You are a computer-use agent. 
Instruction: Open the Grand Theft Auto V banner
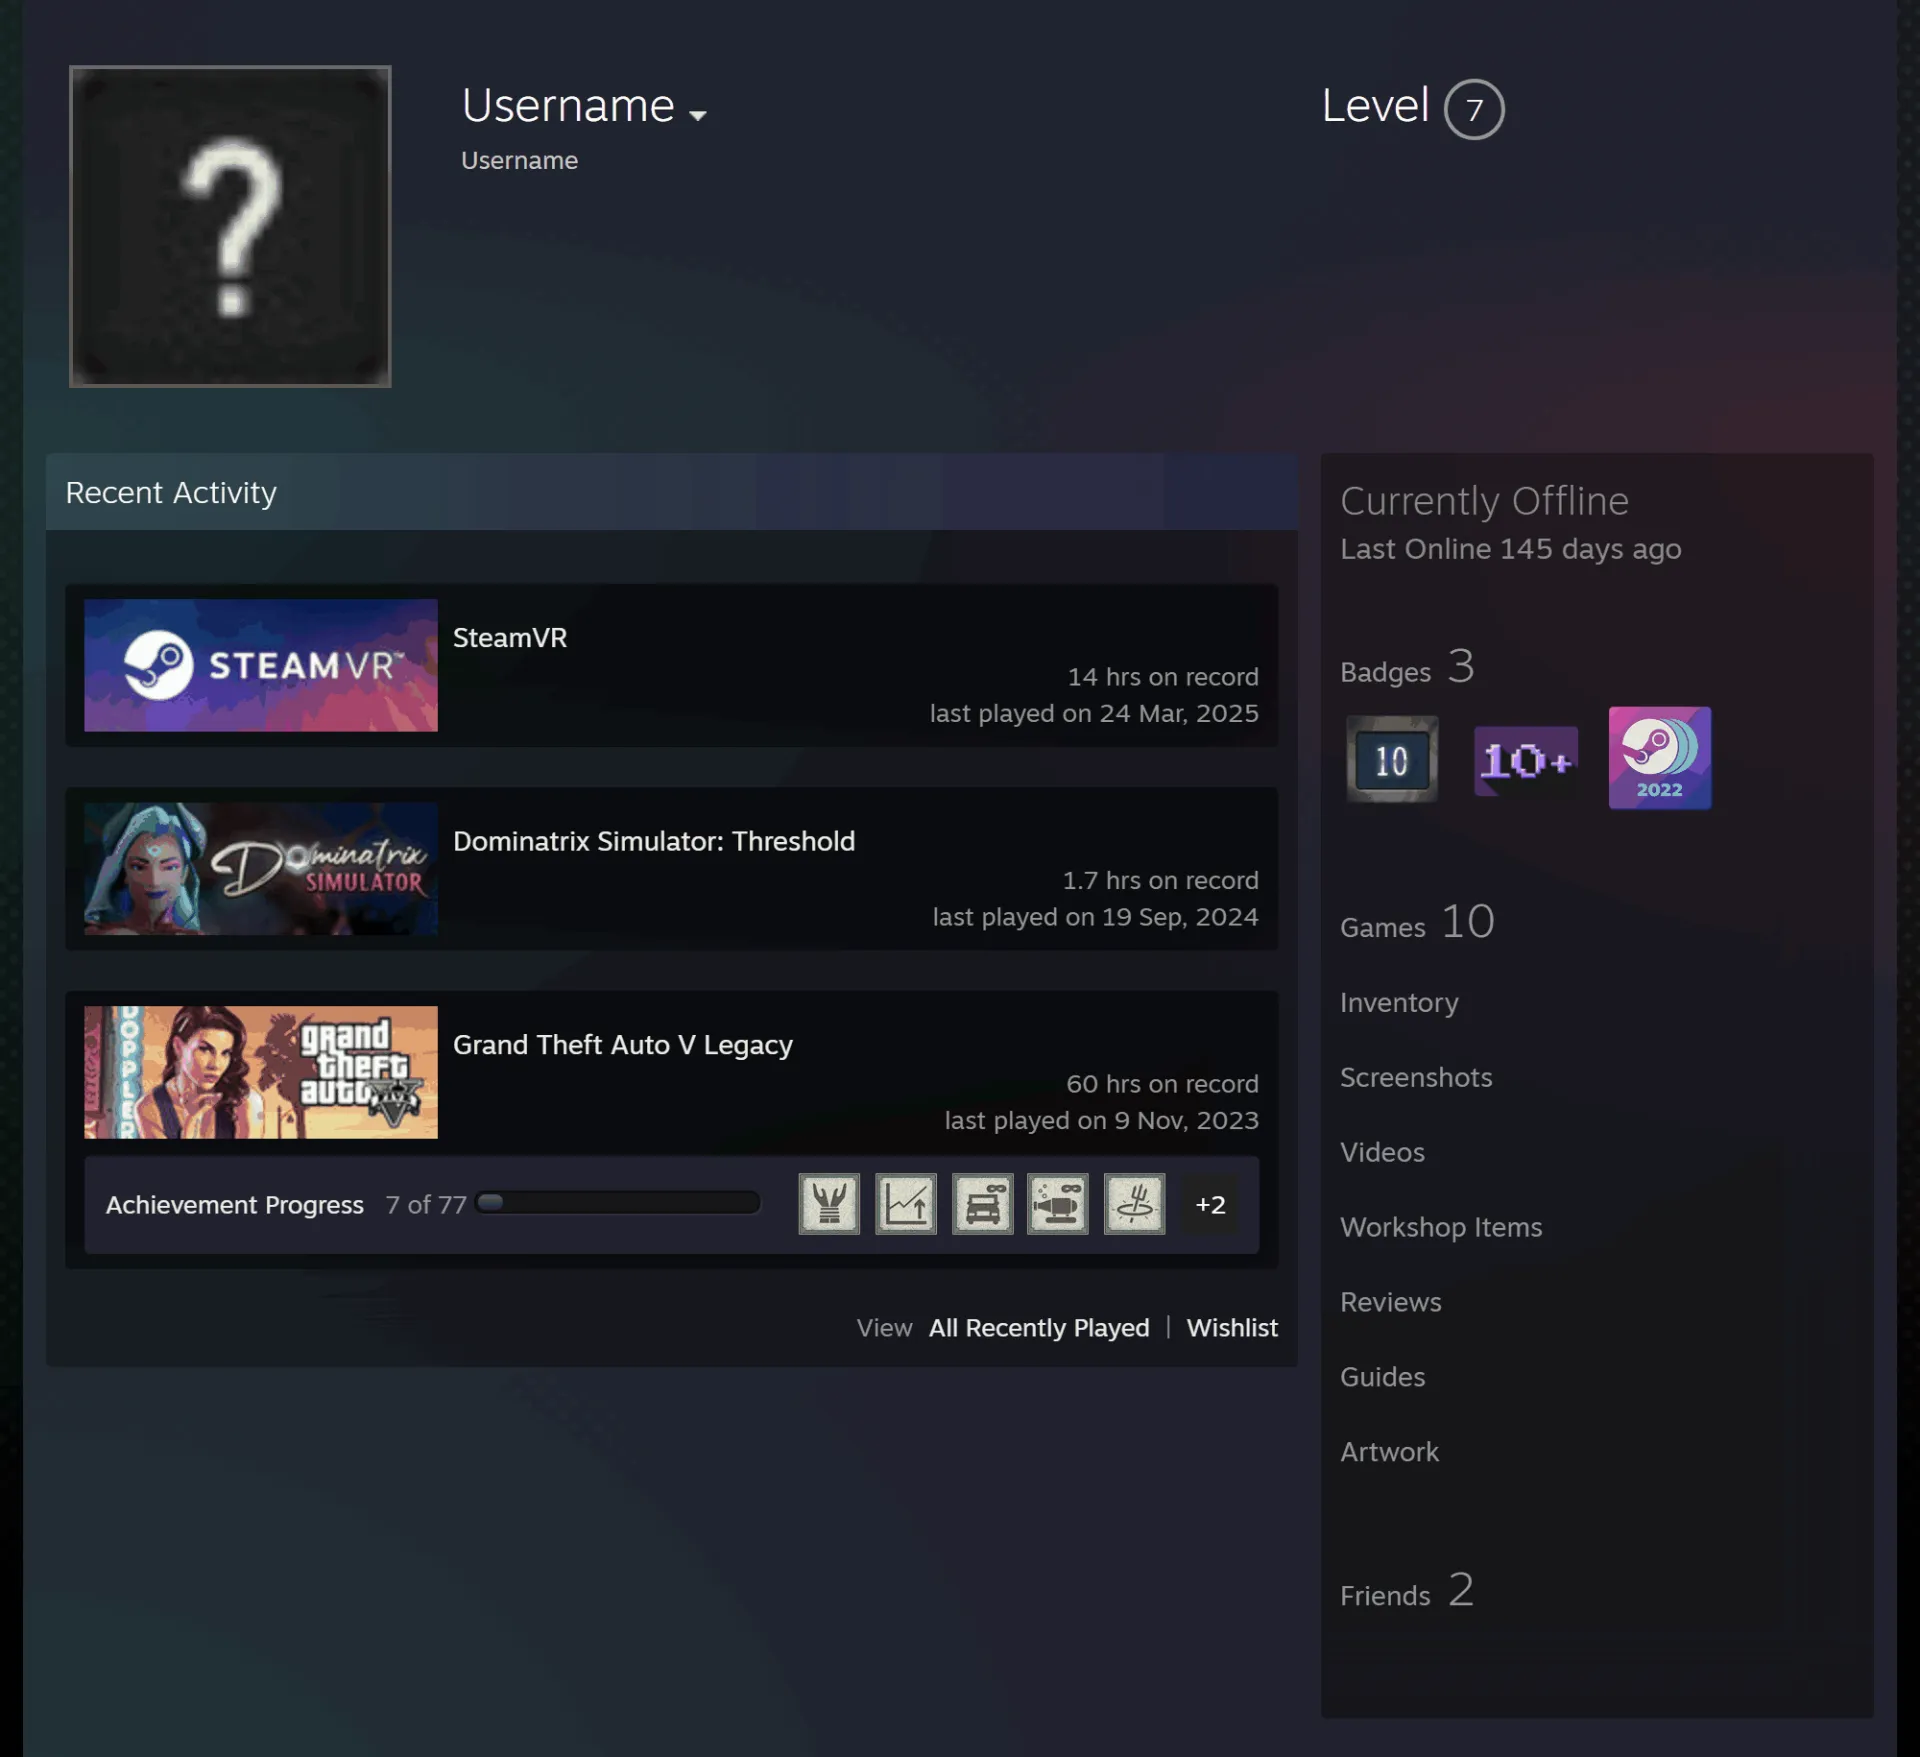coord(261,1072)
